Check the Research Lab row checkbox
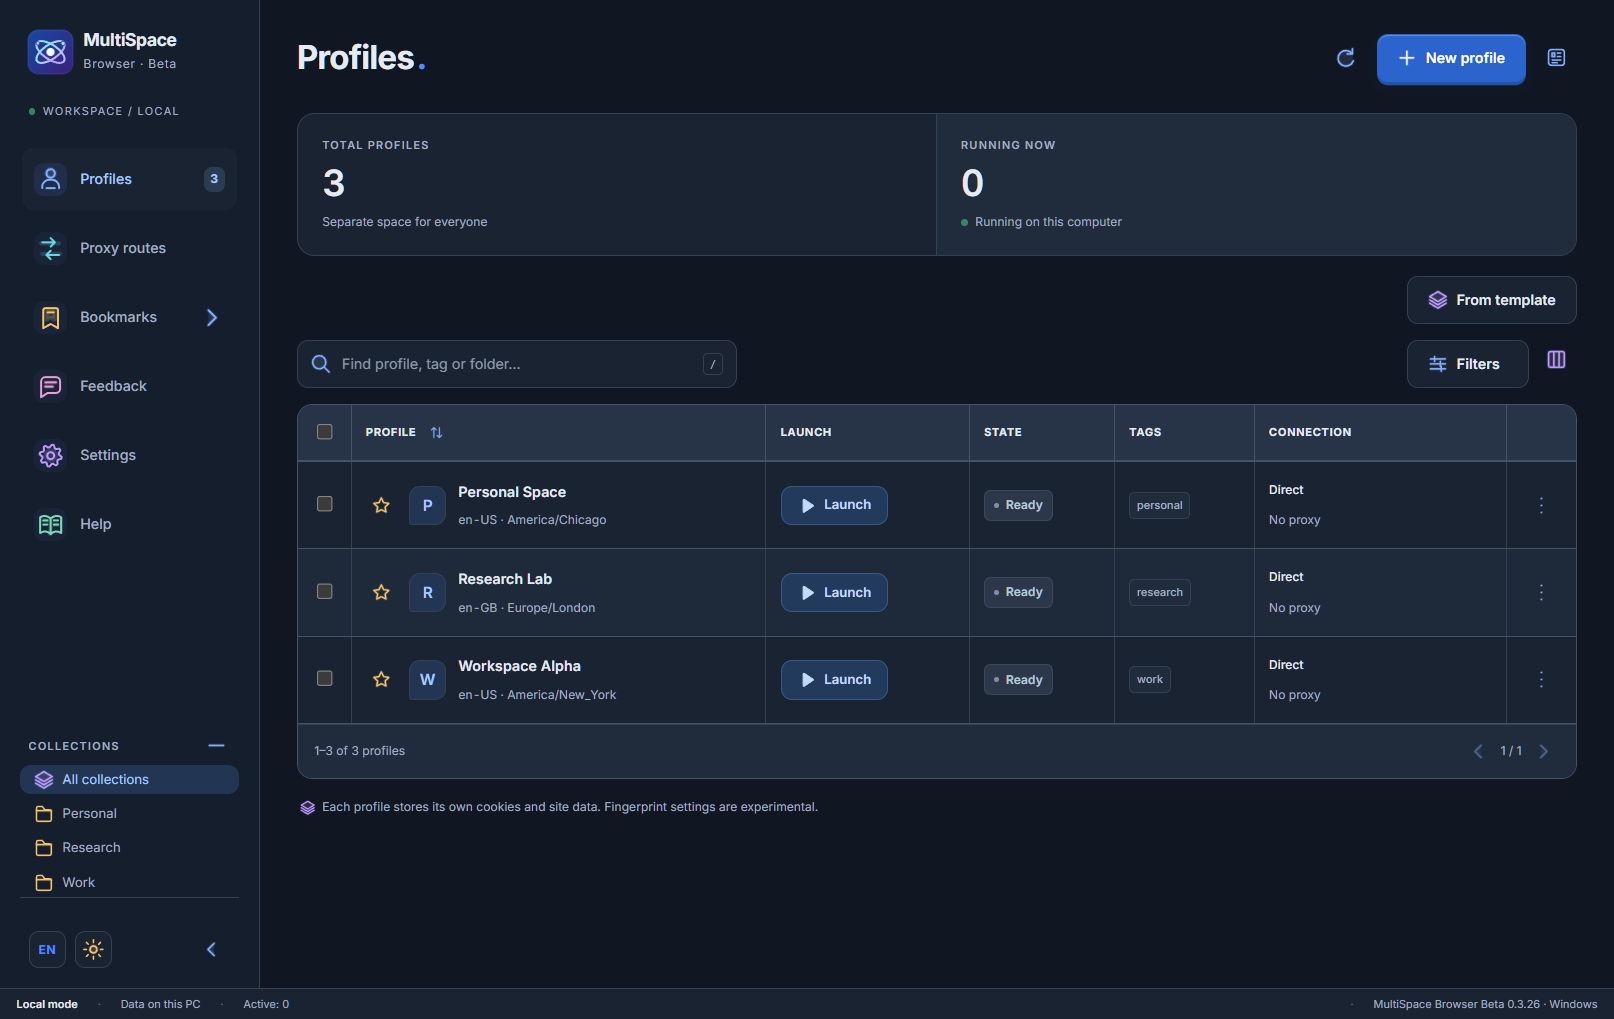This screenshot has height=1019, width=1614. [x=325, y=591]
